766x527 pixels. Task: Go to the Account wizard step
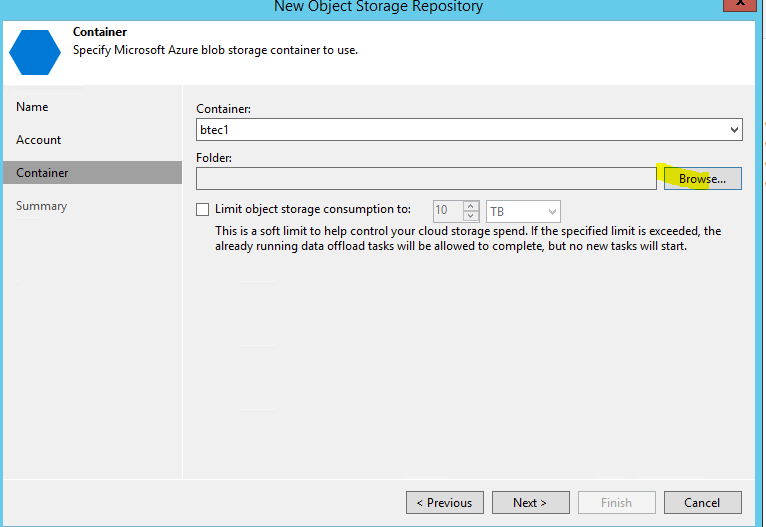(39, 140)
